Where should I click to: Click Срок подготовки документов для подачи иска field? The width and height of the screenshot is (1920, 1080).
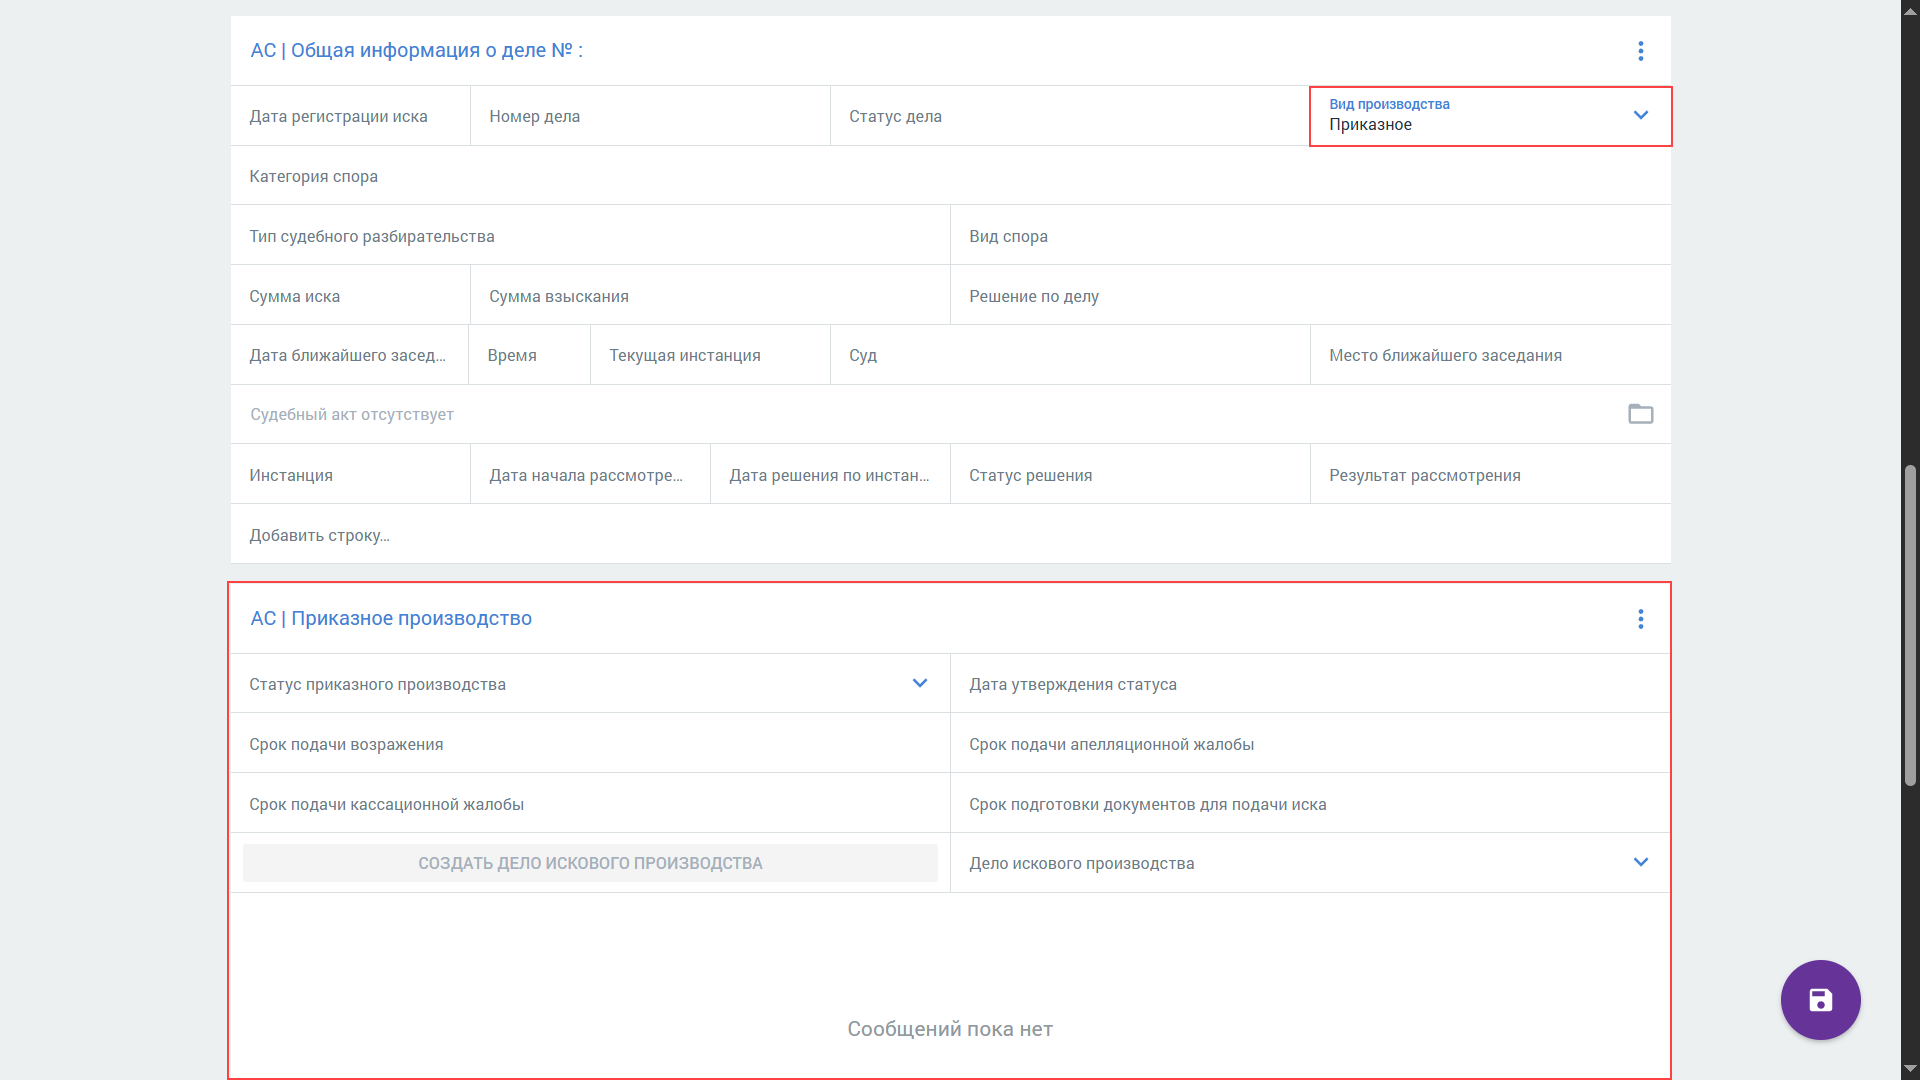click(x=1310, y=804)
